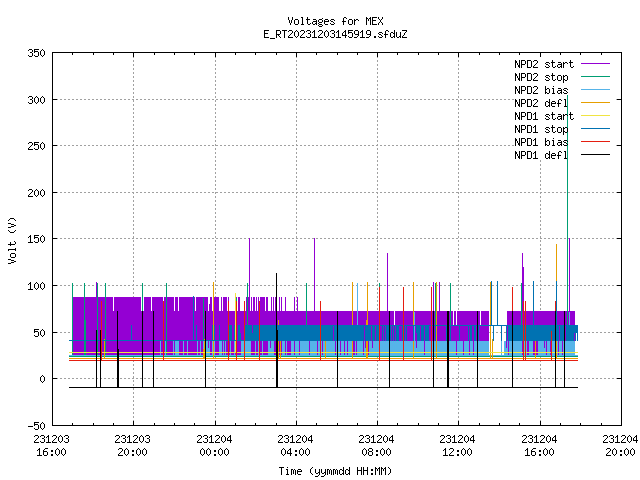The image size is (640, 480).
Task: Click the 'Time (yymmdd HH:MM)' x-axis label
Action: [x=335, y=471]
